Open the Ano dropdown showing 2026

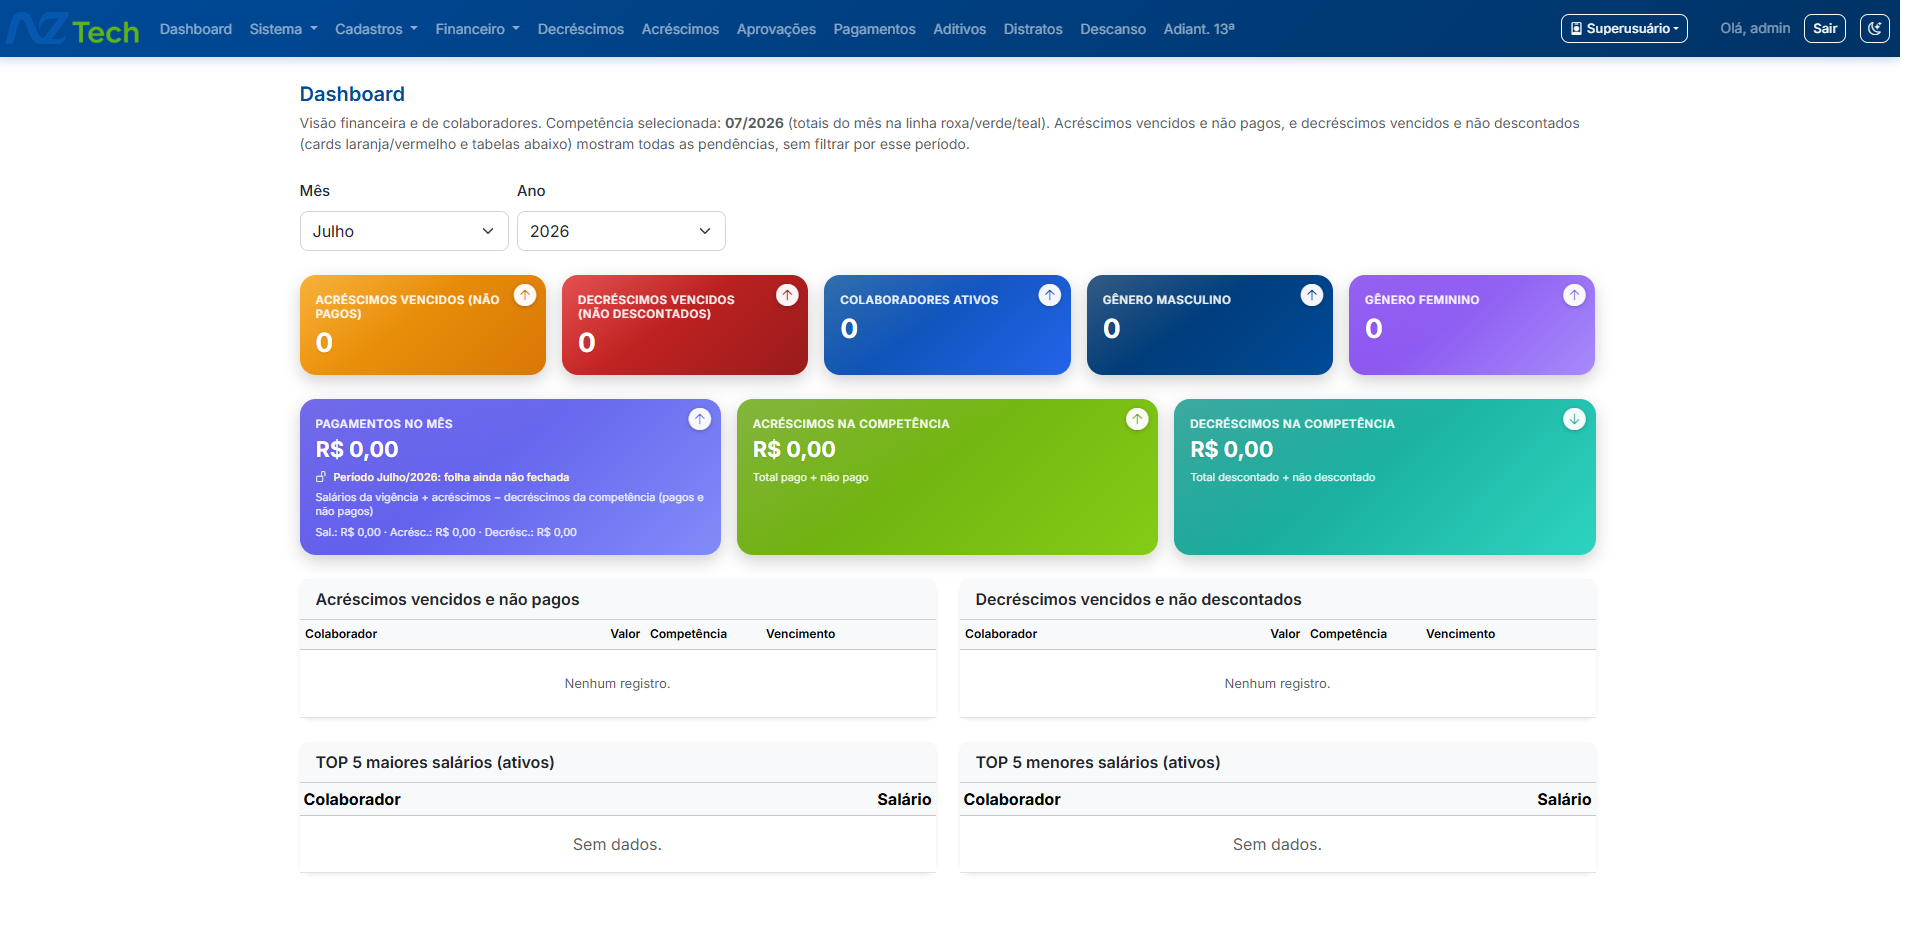point(621,231)
